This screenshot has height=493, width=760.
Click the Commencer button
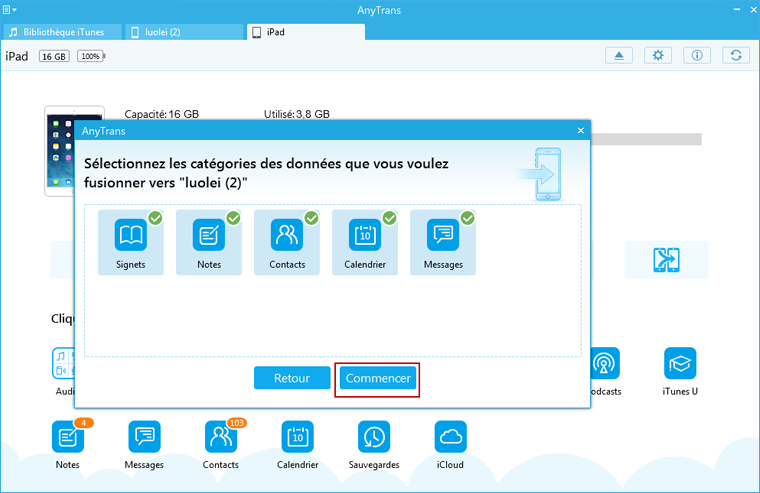[x=378, y=378]
